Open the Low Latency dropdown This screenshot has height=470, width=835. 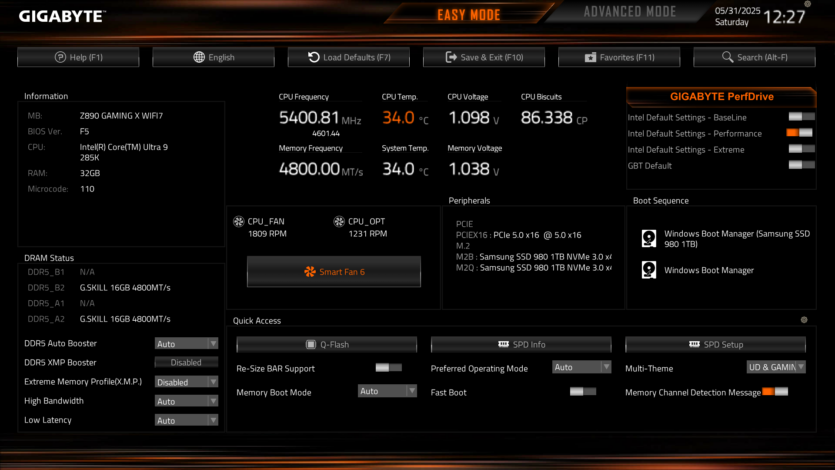pos(186,420)
